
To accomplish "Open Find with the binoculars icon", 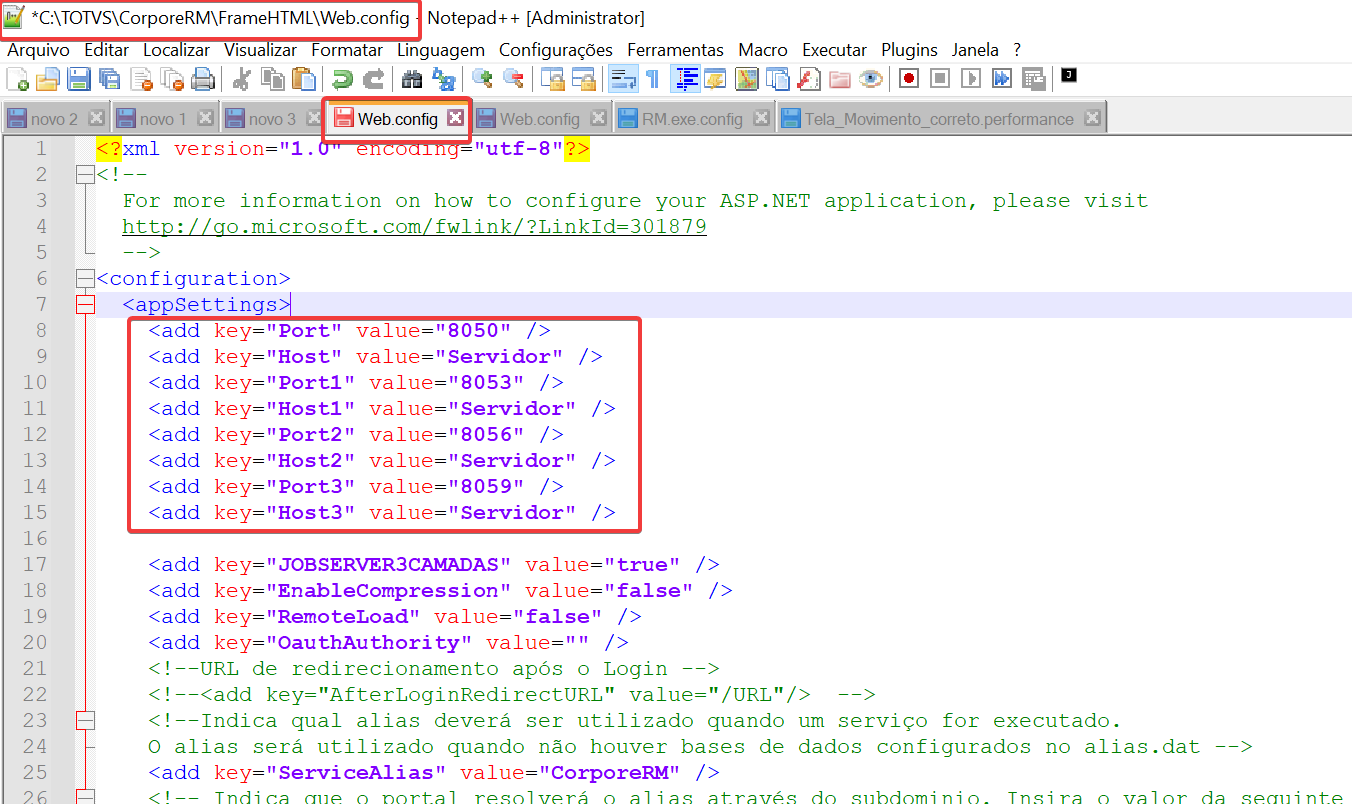I will point(411,79).
